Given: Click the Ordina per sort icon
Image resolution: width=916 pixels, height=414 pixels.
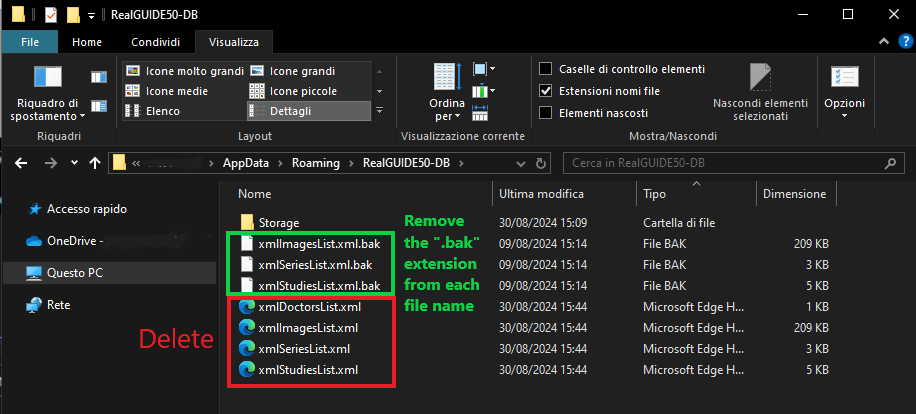Looking at the screenshot, I should [447, 80].
